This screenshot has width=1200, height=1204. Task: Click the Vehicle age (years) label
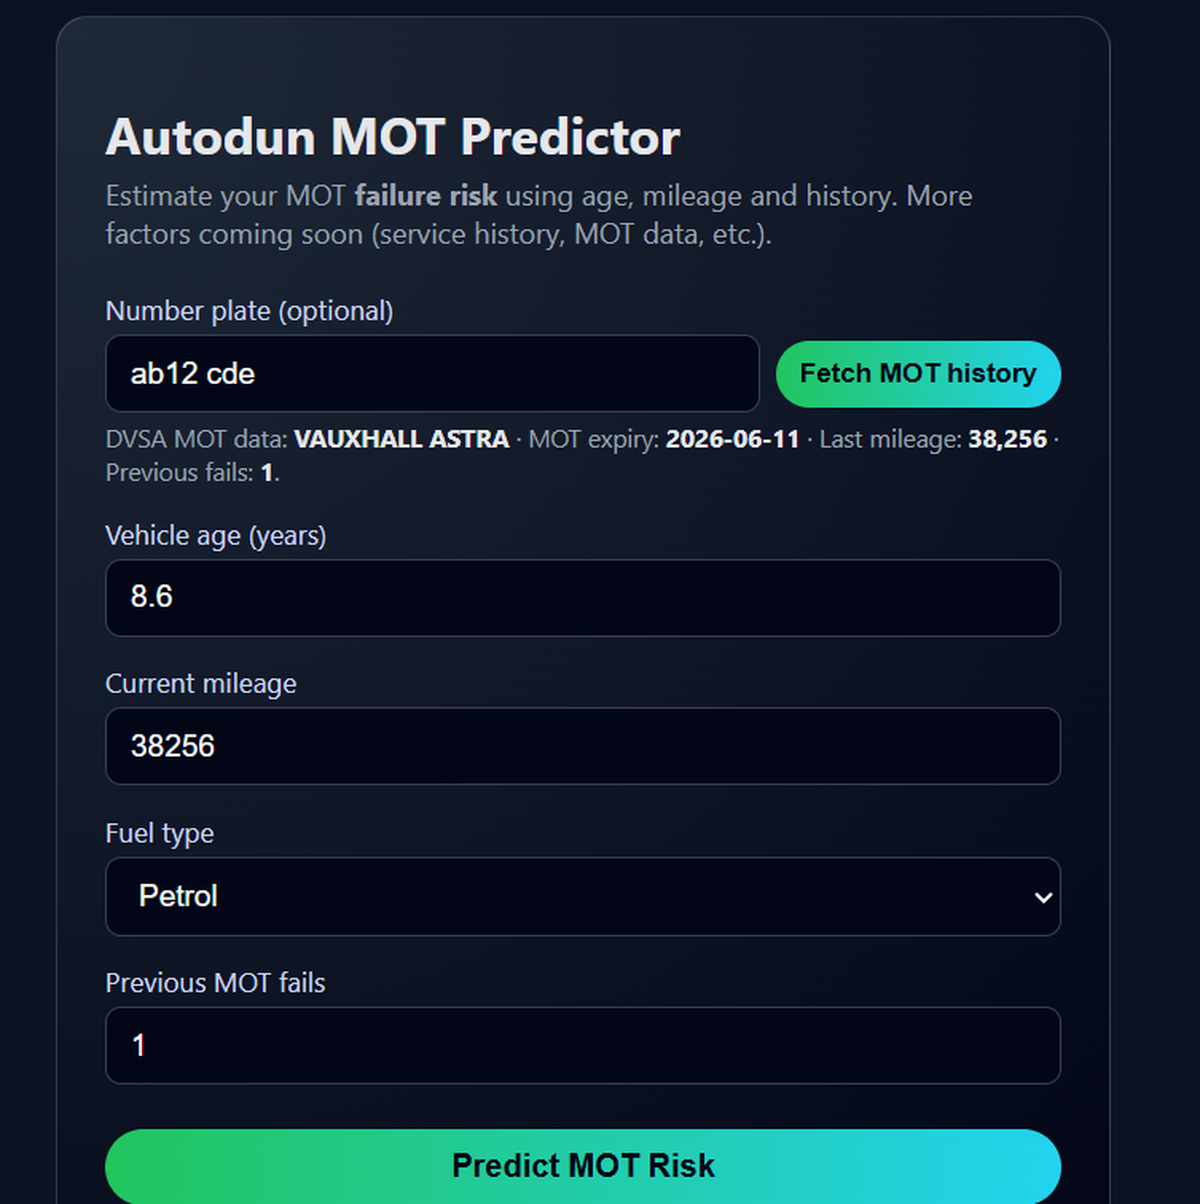pos(215,536)
